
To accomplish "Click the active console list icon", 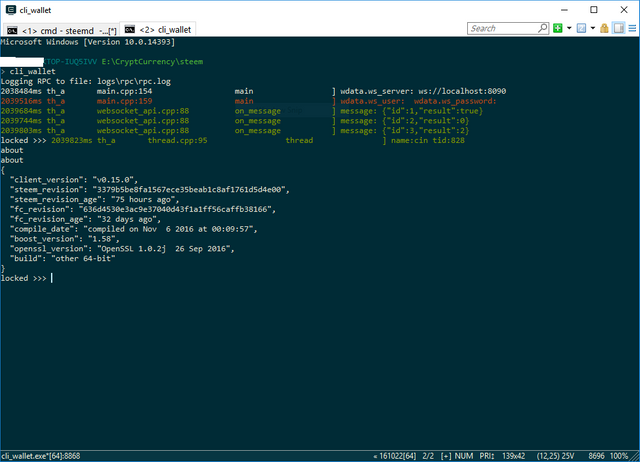I will (579, 28).
